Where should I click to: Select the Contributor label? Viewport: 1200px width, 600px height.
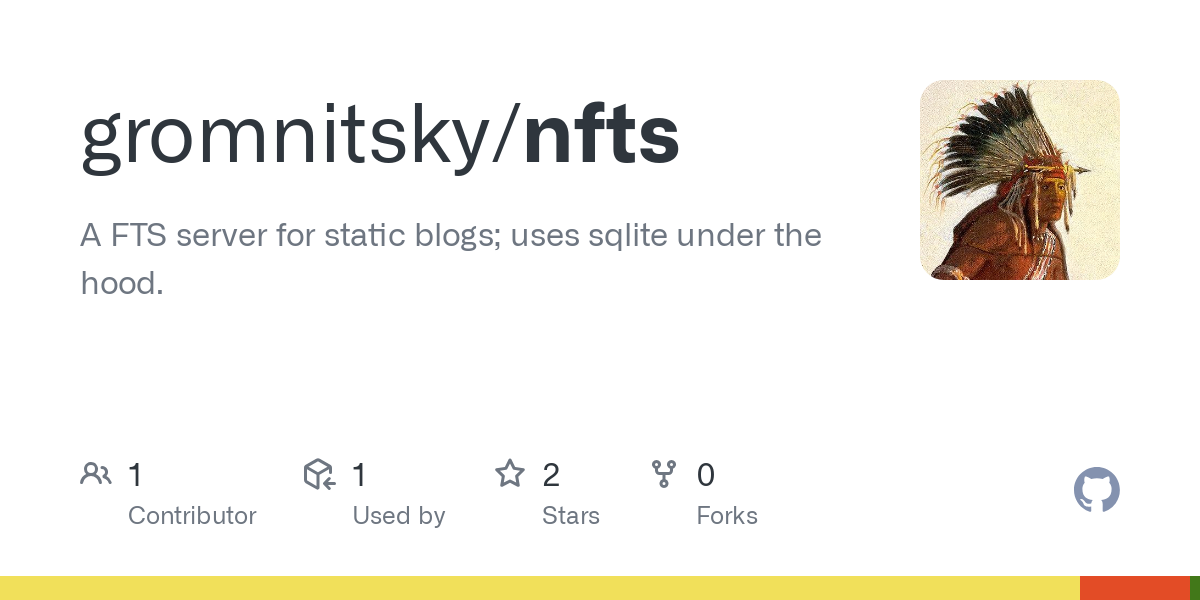pos(192,516)
